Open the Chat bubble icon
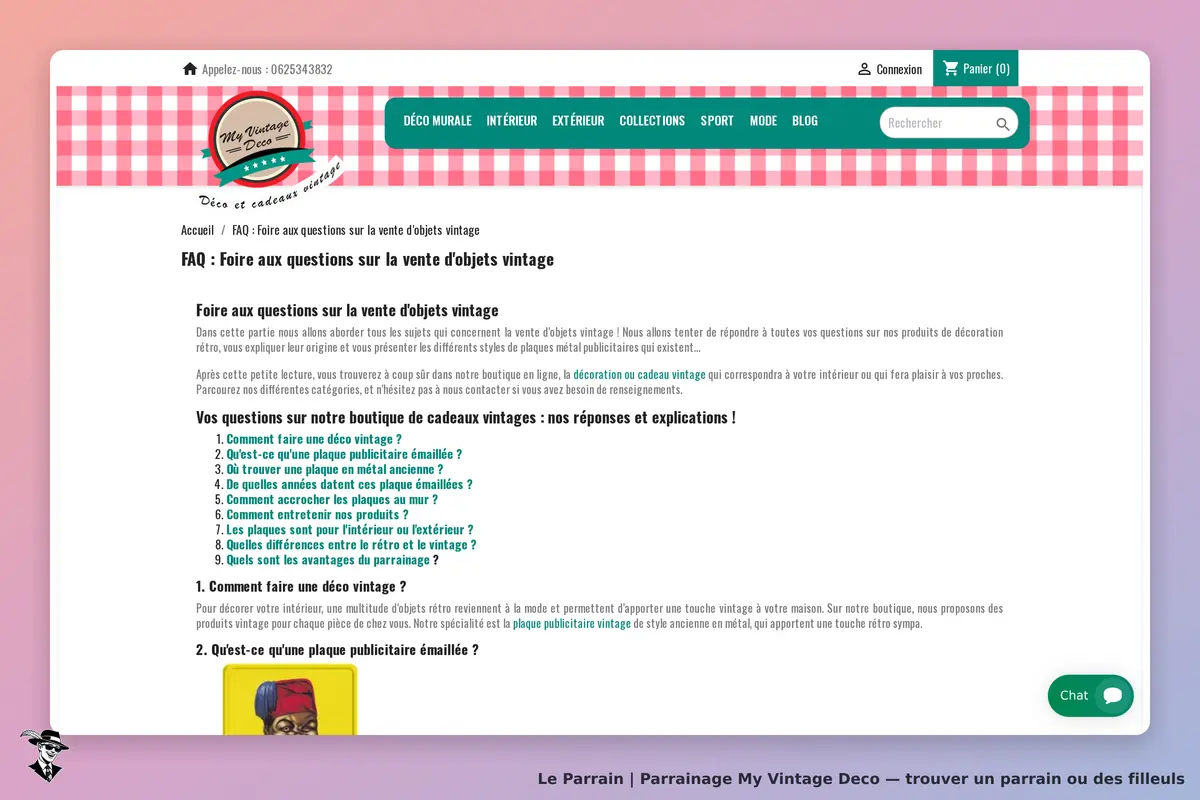Screen dimensions: 1200x800 pyautogui.click(x=1113, y=696)
